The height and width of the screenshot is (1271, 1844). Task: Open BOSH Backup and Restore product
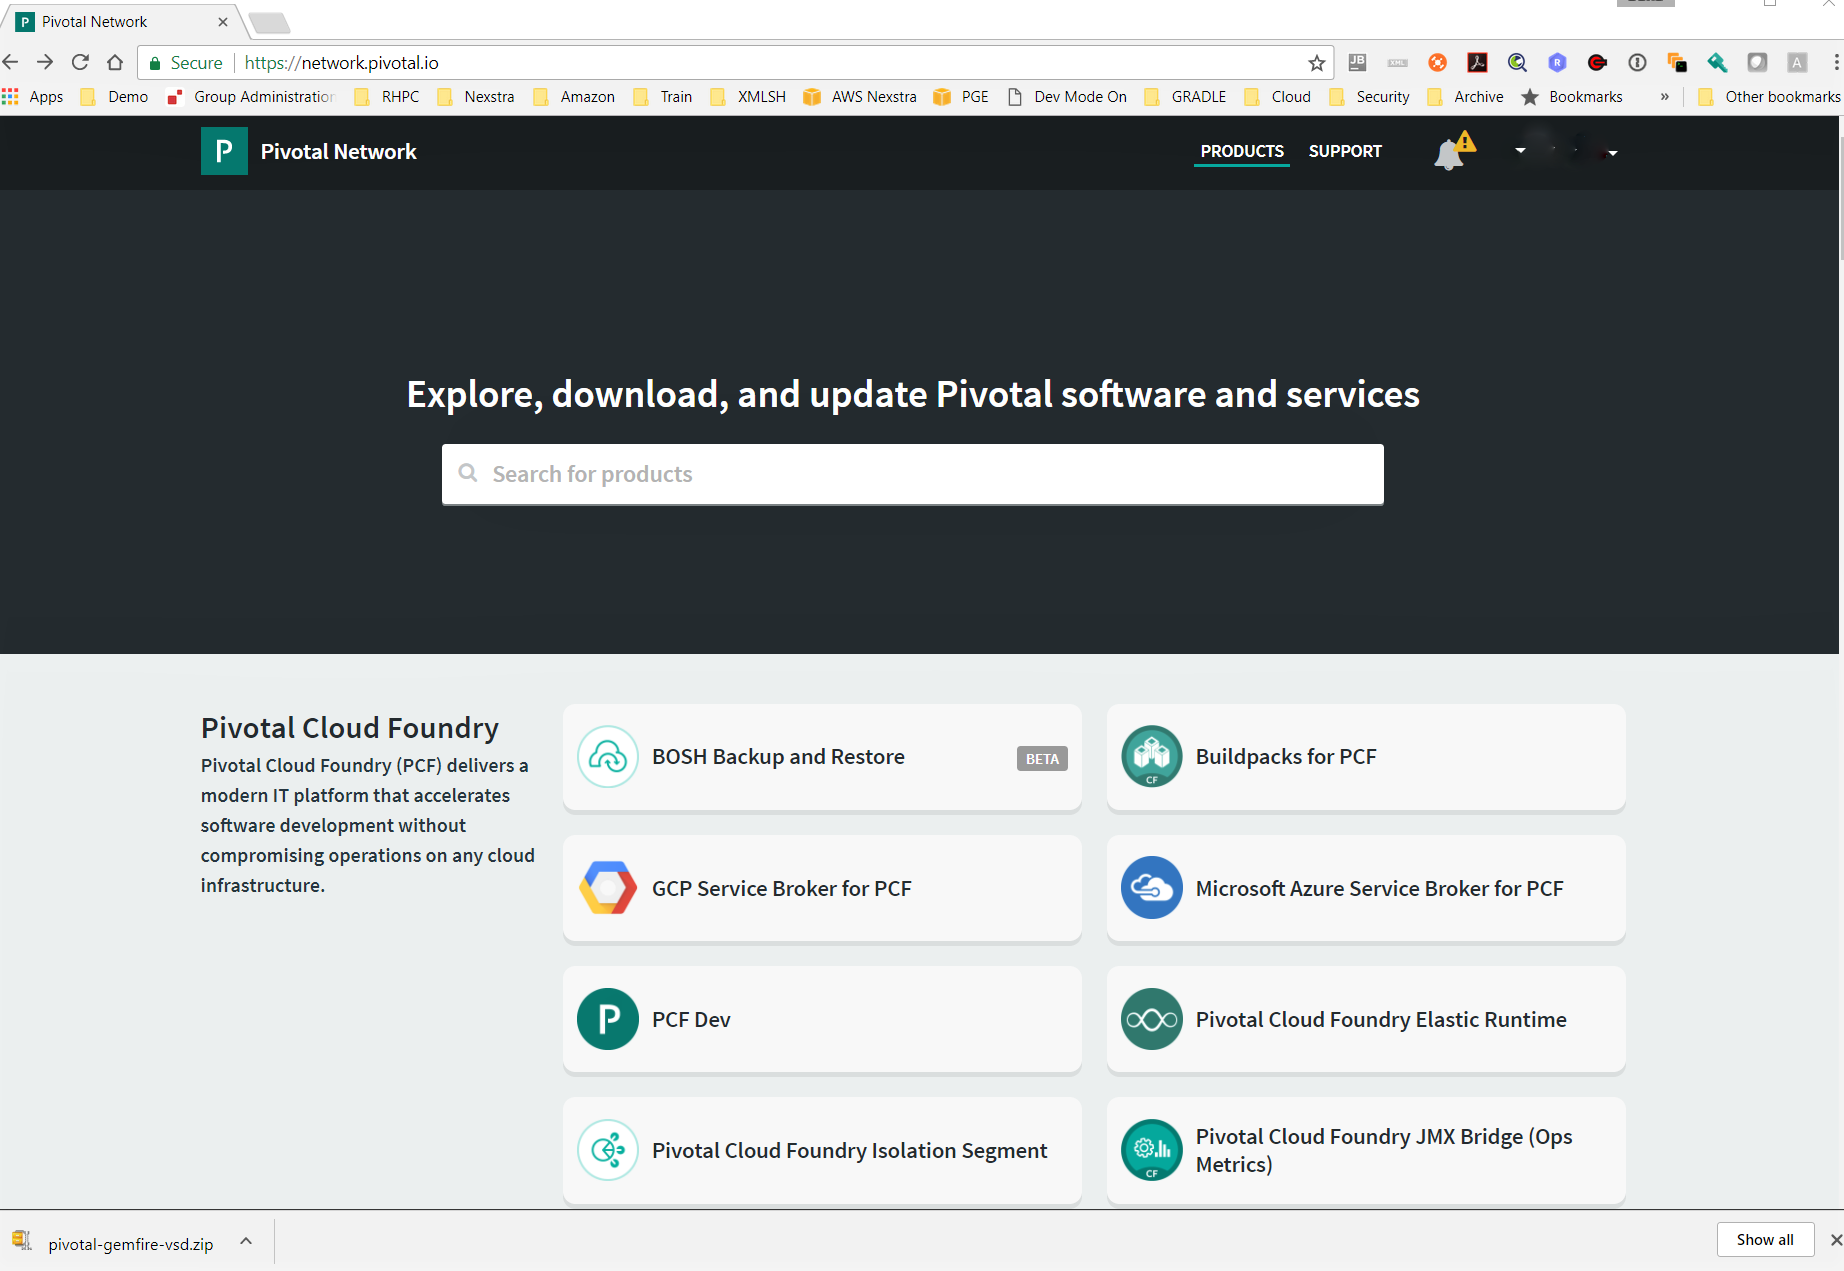[822, 757]
